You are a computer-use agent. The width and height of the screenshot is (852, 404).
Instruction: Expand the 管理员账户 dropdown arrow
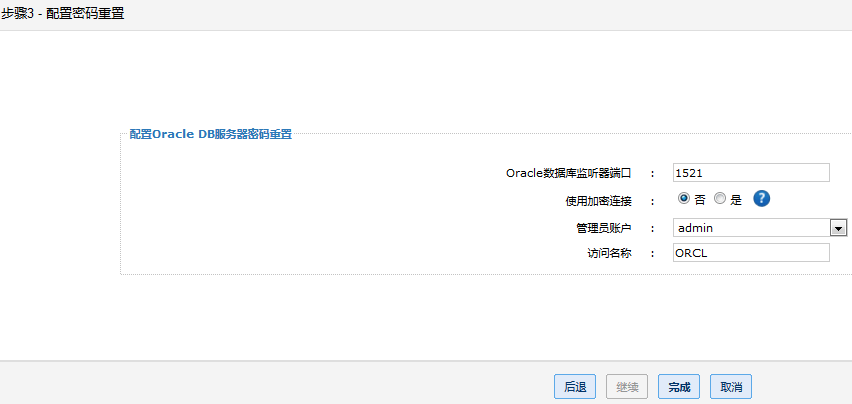838,227
